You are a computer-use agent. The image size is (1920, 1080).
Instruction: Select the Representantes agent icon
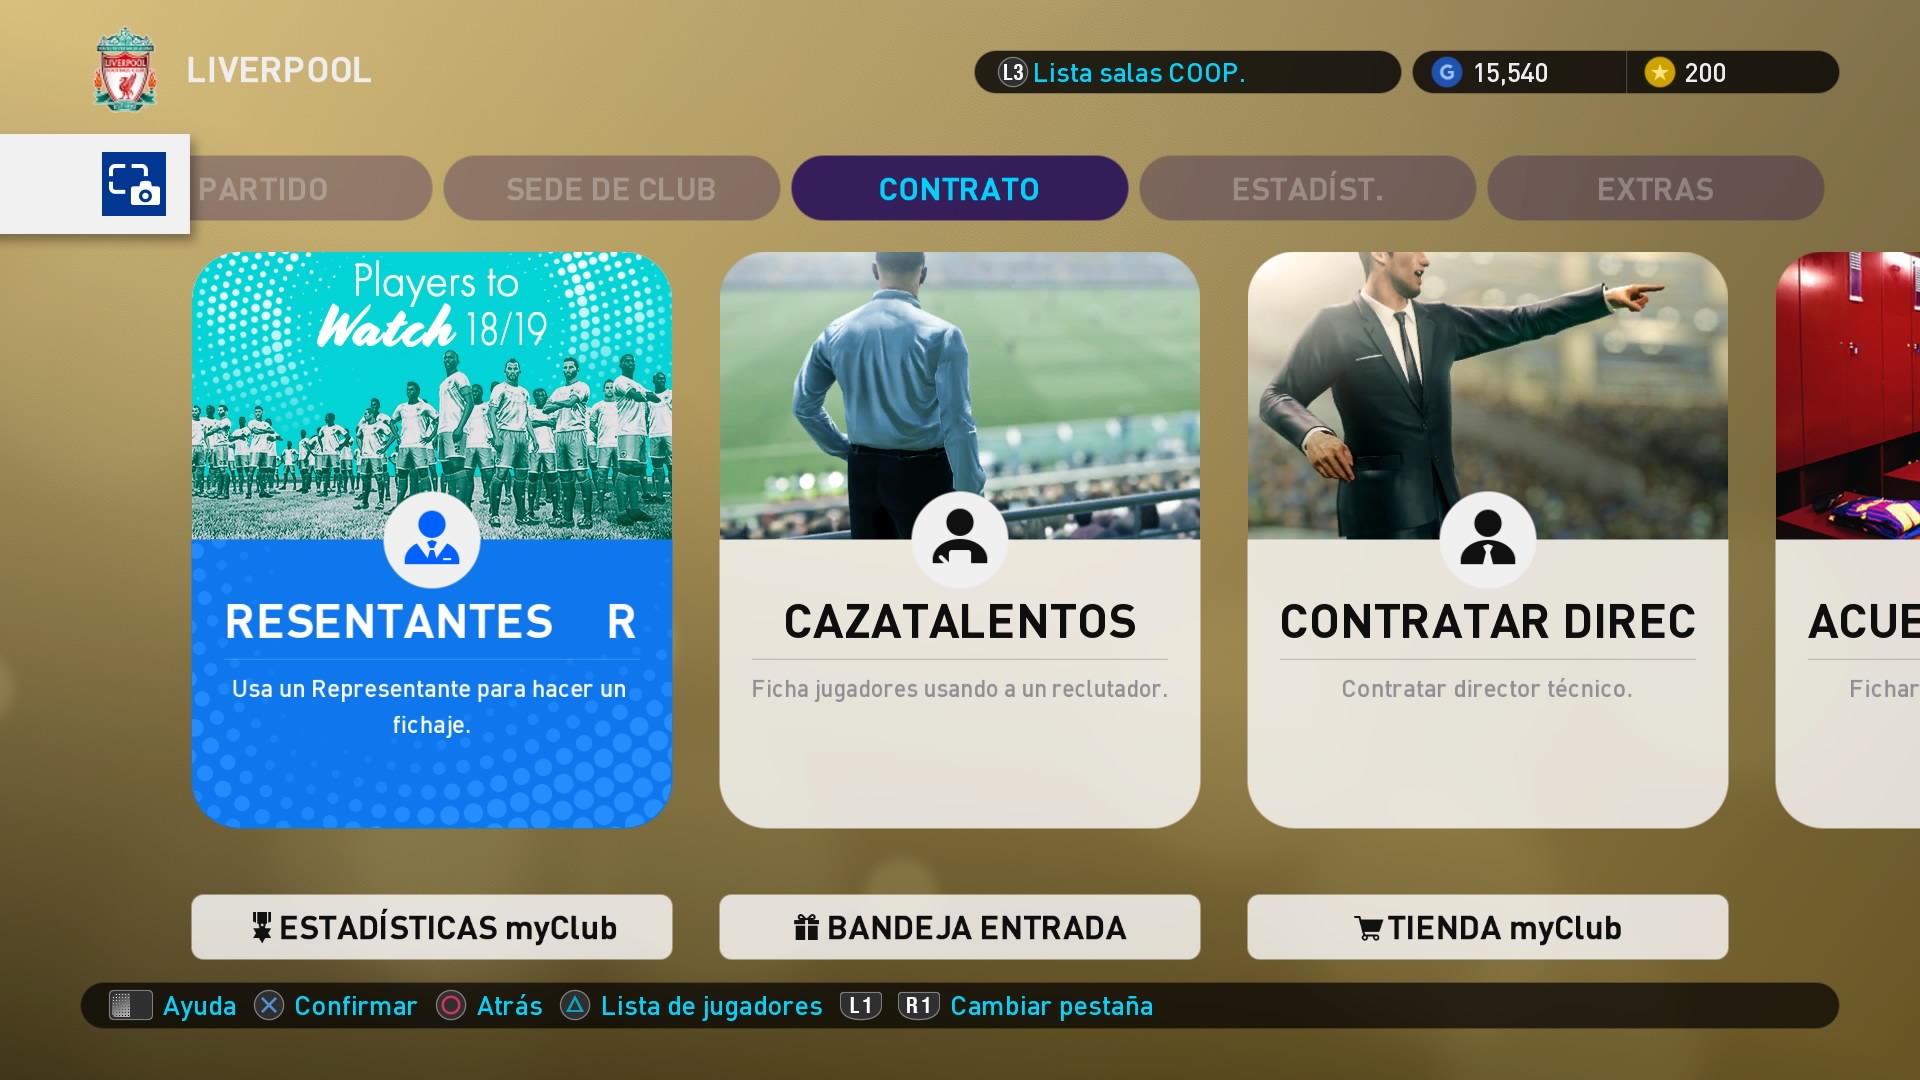pyautogui.click(x=432, y=540)
